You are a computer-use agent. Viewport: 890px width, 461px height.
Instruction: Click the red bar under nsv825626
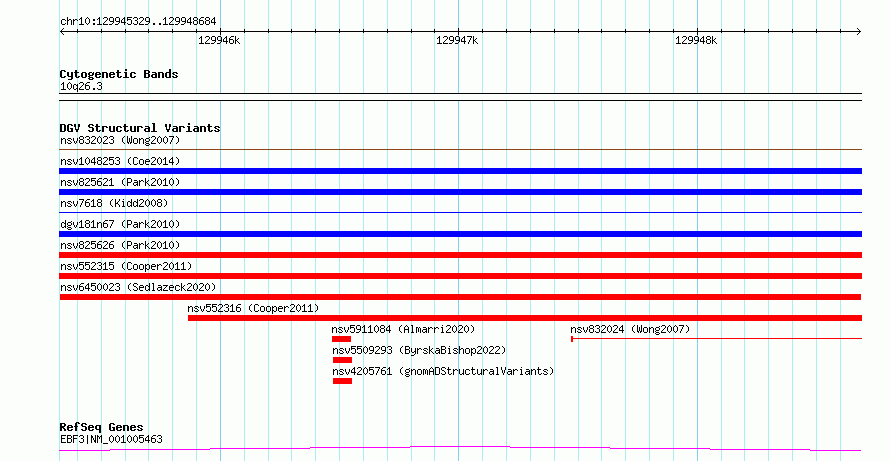(x=460, y=255)
